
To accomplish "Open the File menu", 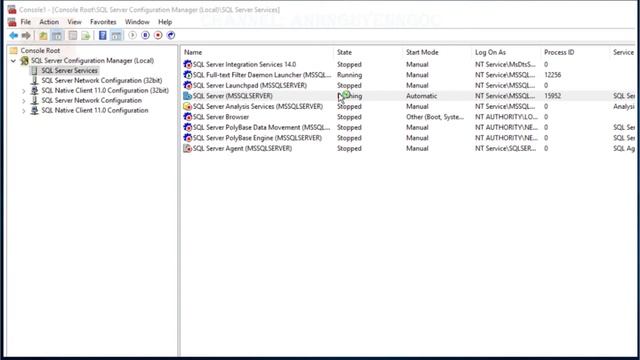I will pos(25,22).
